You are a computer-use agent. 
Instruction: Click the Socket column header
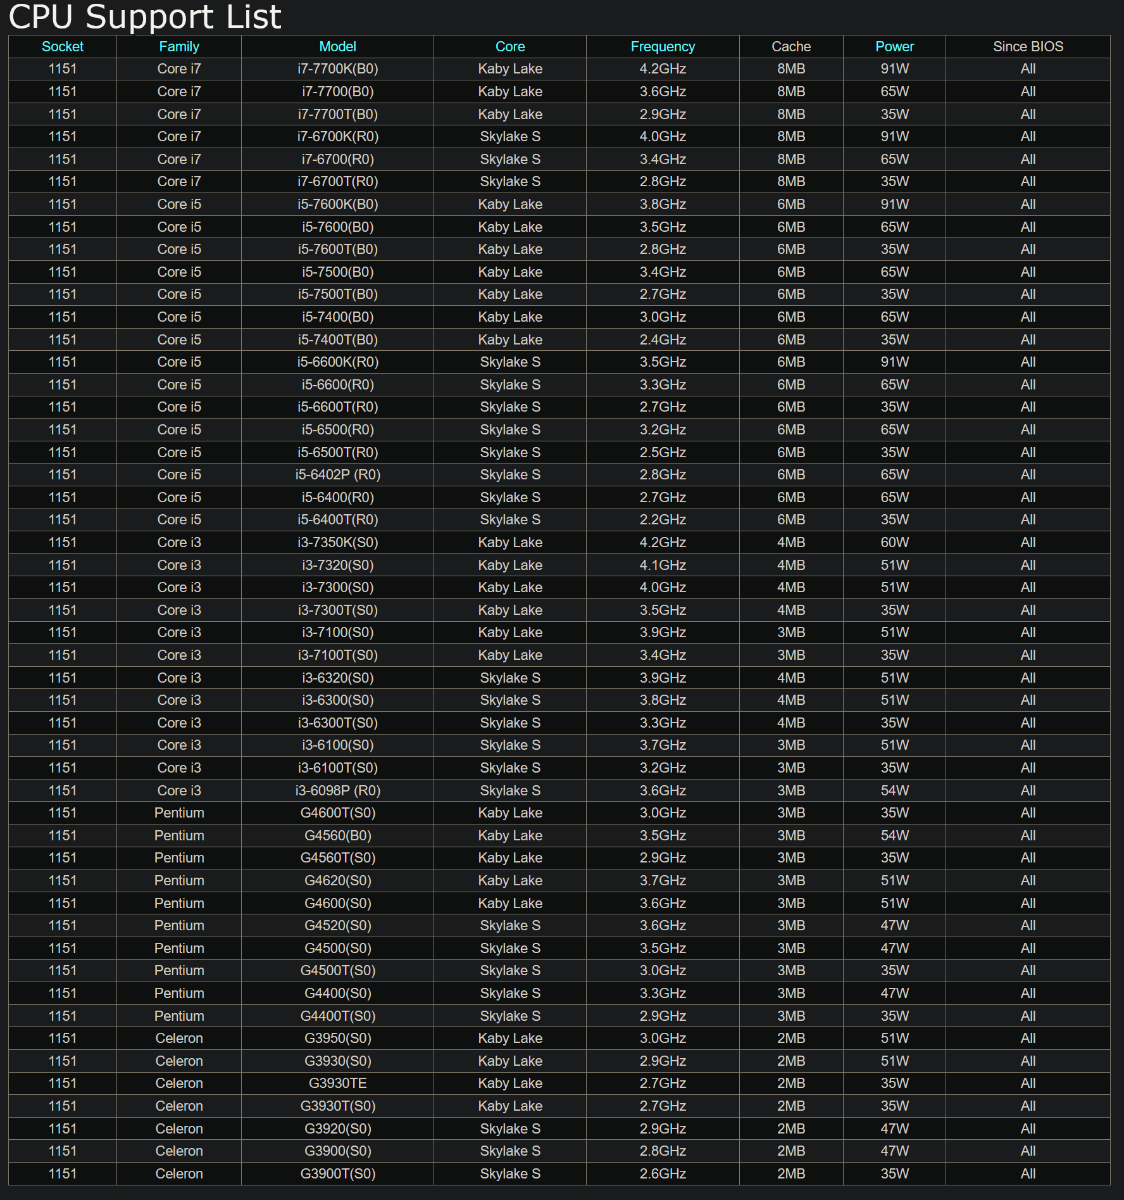click(x=62, y=46)
